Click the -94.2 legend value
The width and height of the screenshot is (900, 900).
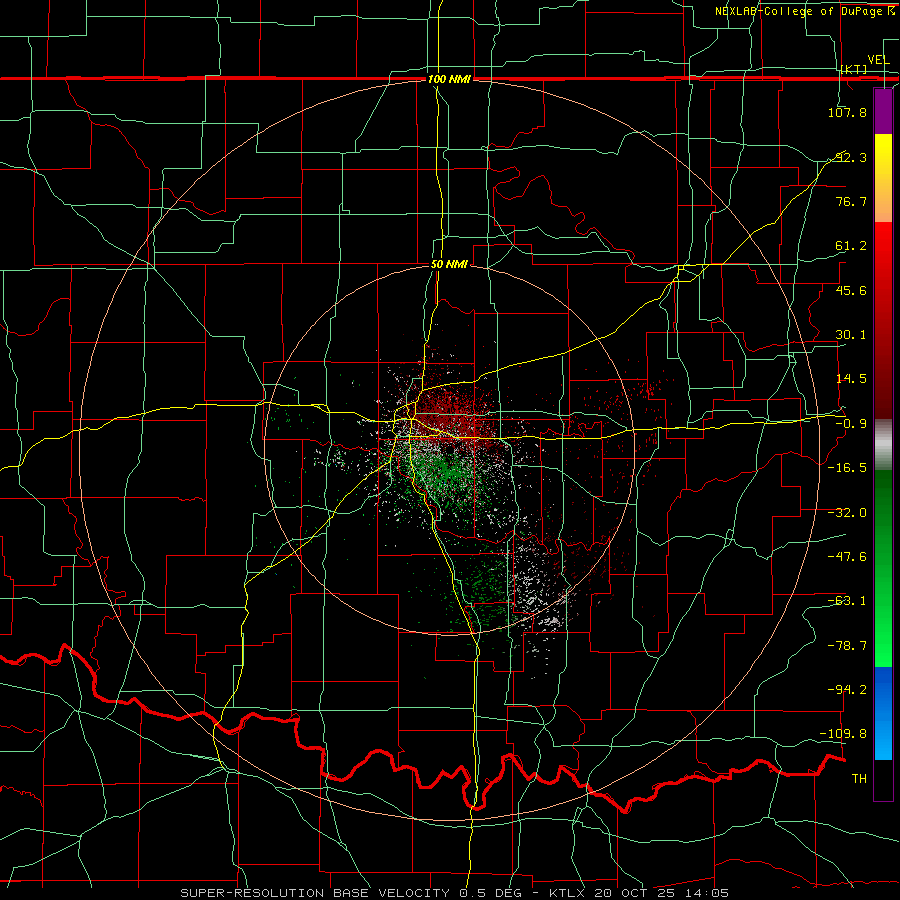coord(847,689)
